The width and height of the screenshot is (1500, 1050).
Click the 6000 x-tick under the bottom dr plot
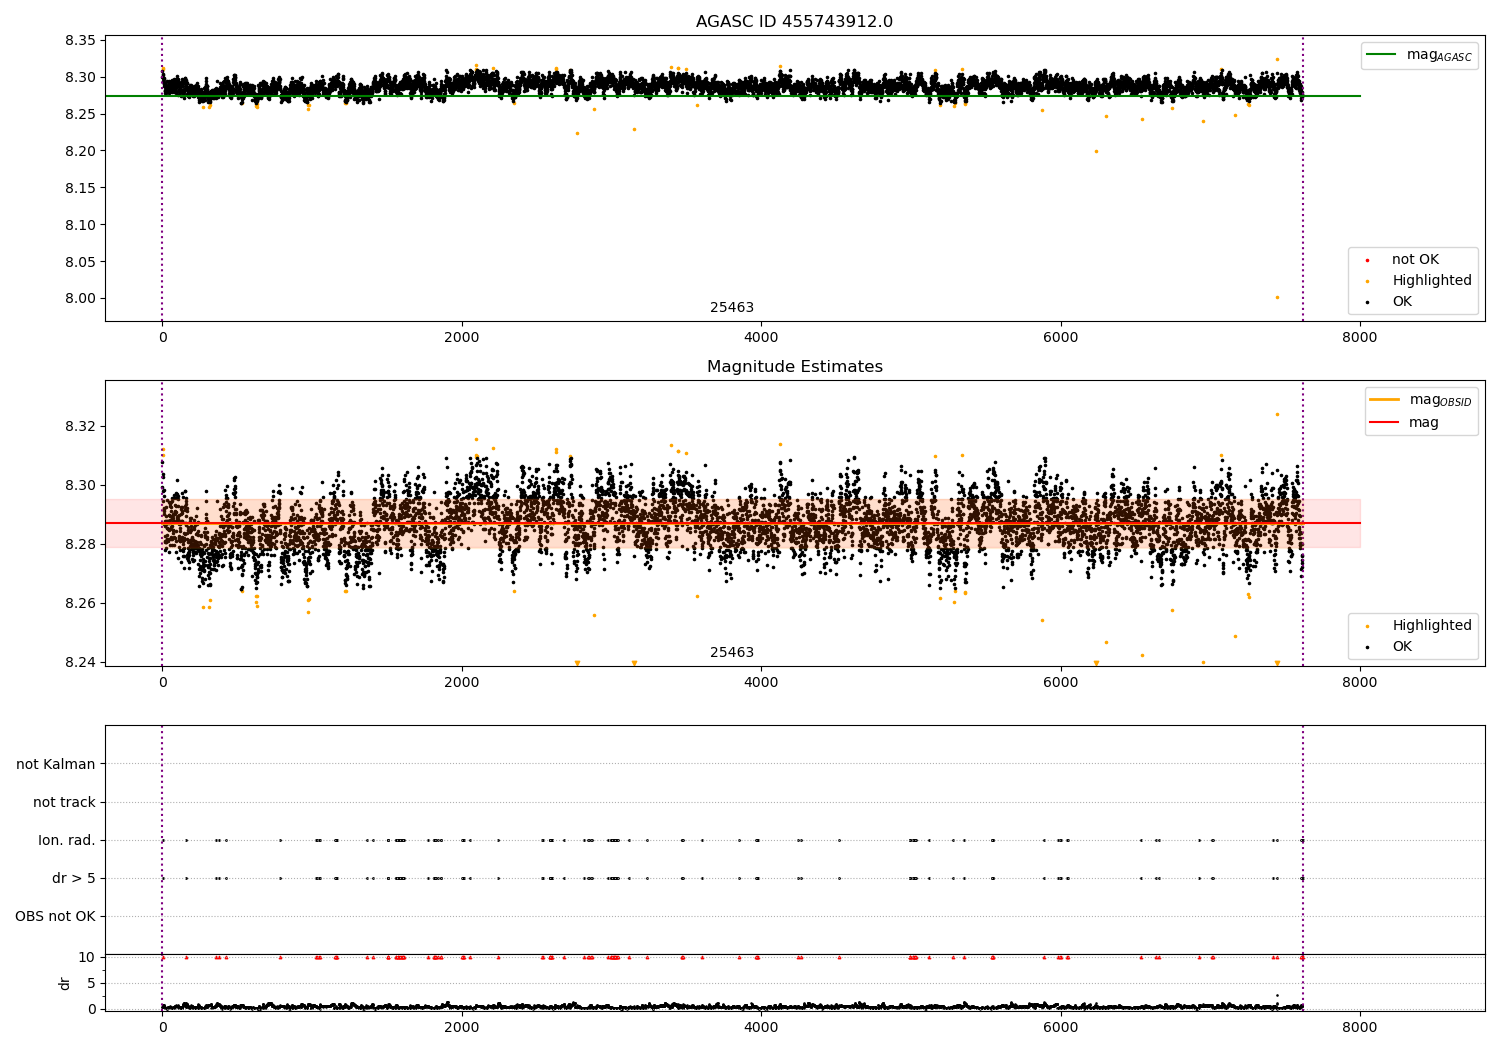1061,1027
